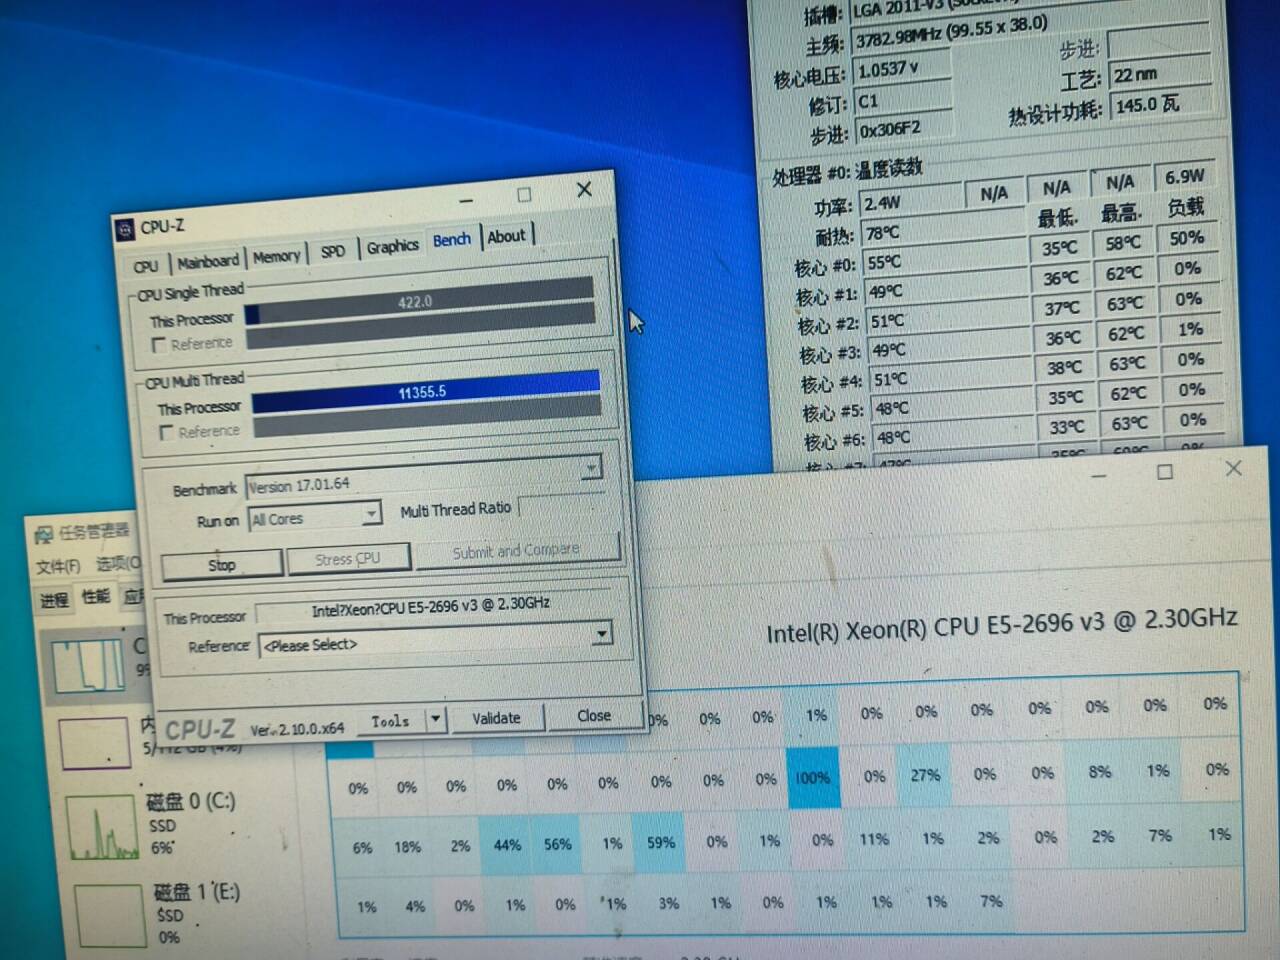This screenshot has width=1280, height=960.
Task: Select the Bench tab
Action: (x=451, y=240)
